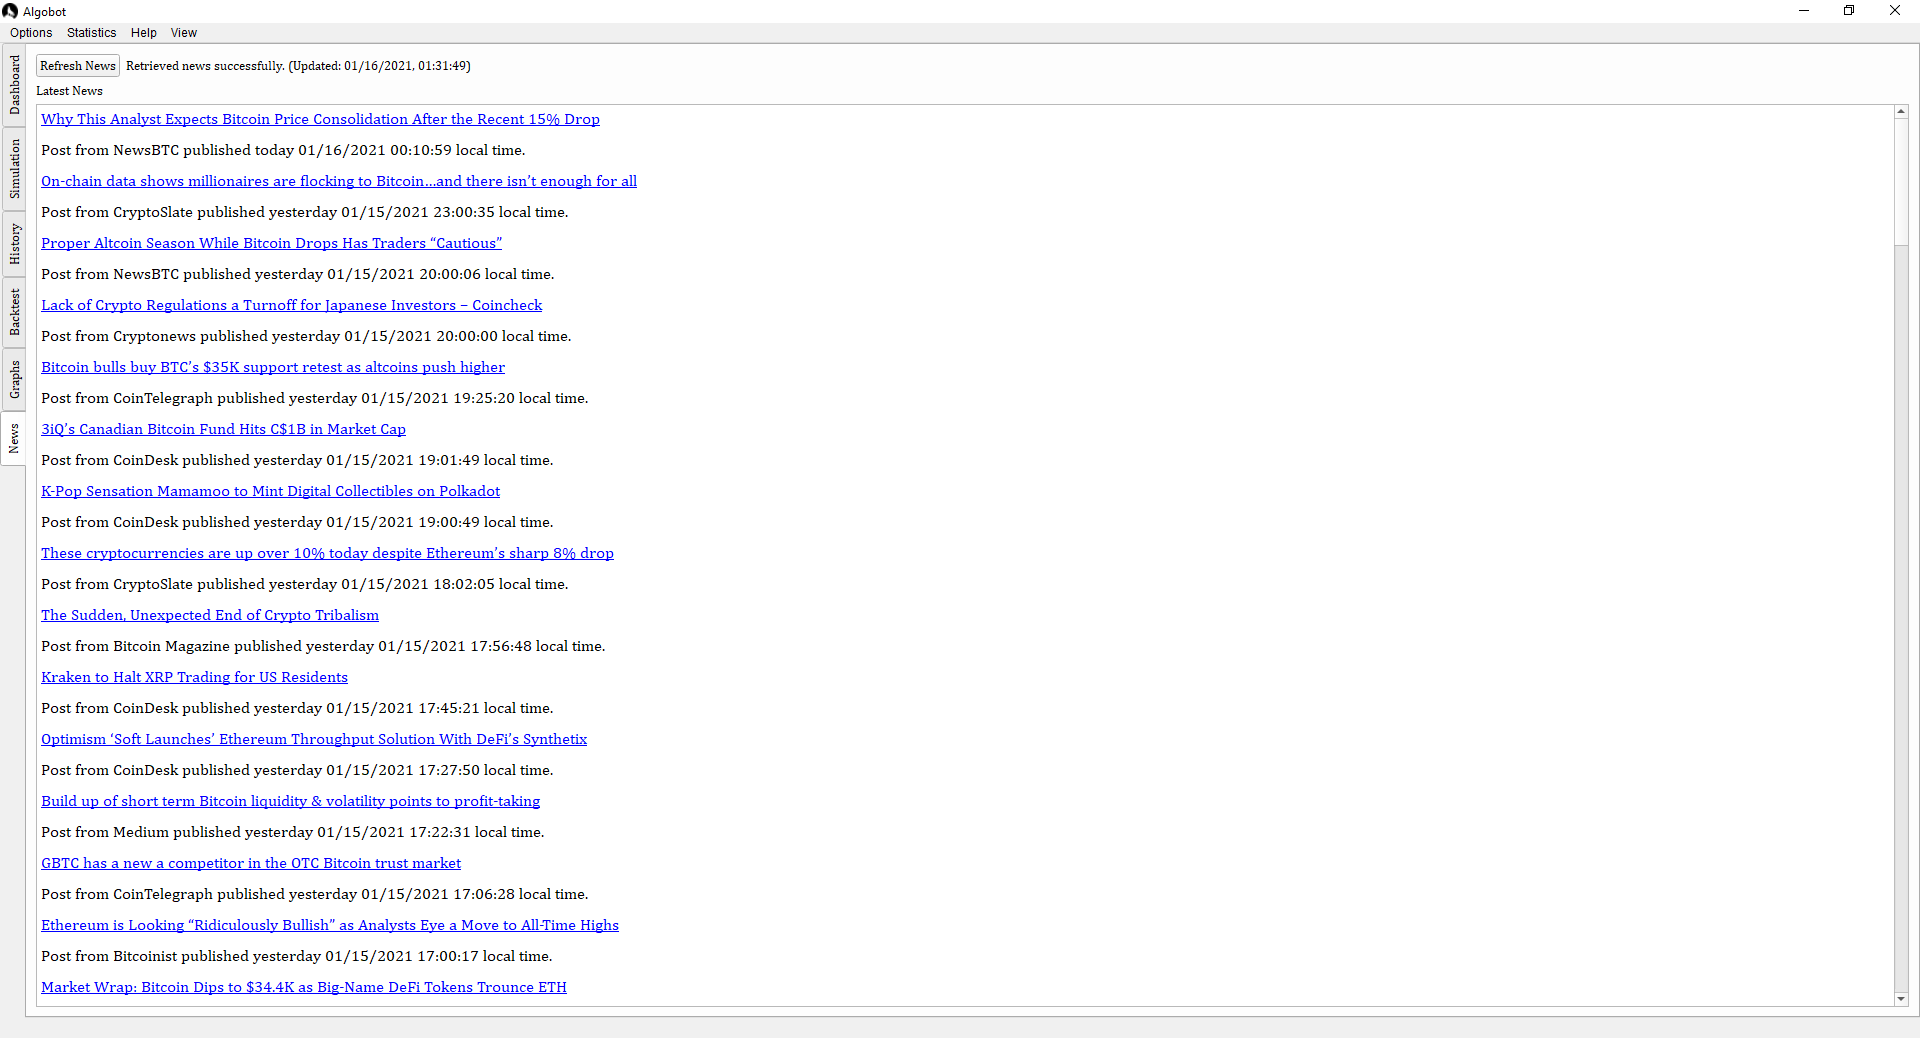The height and width of the screenshot is (1038, 1920).
Task: Switch to the Simulation tab
Action: point(14,169)
